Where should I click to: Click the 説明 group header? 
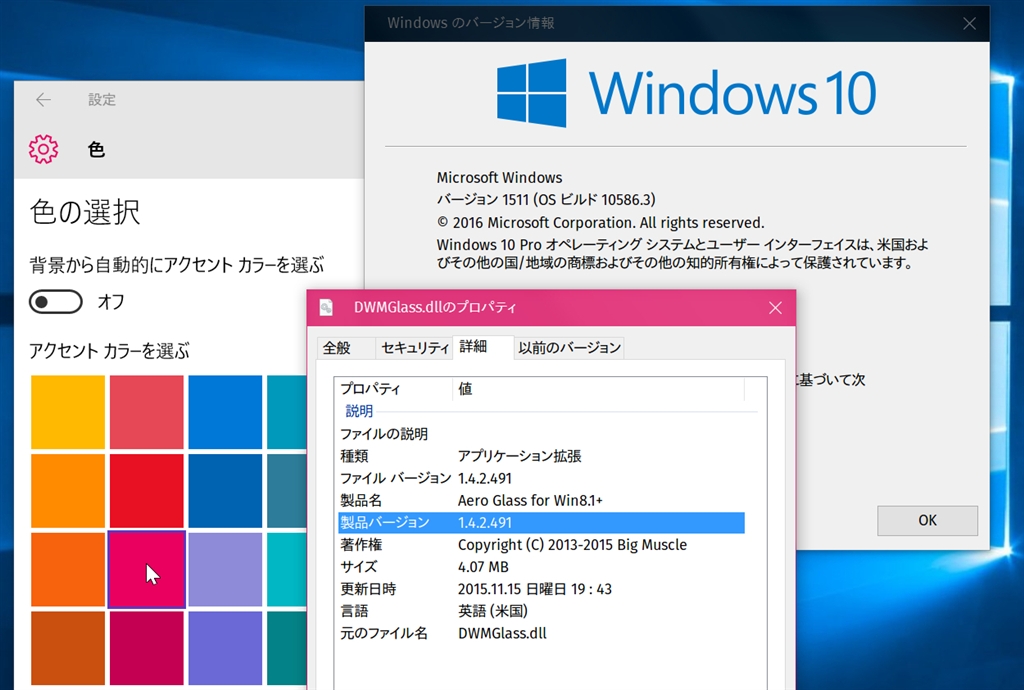pos(359,411)
